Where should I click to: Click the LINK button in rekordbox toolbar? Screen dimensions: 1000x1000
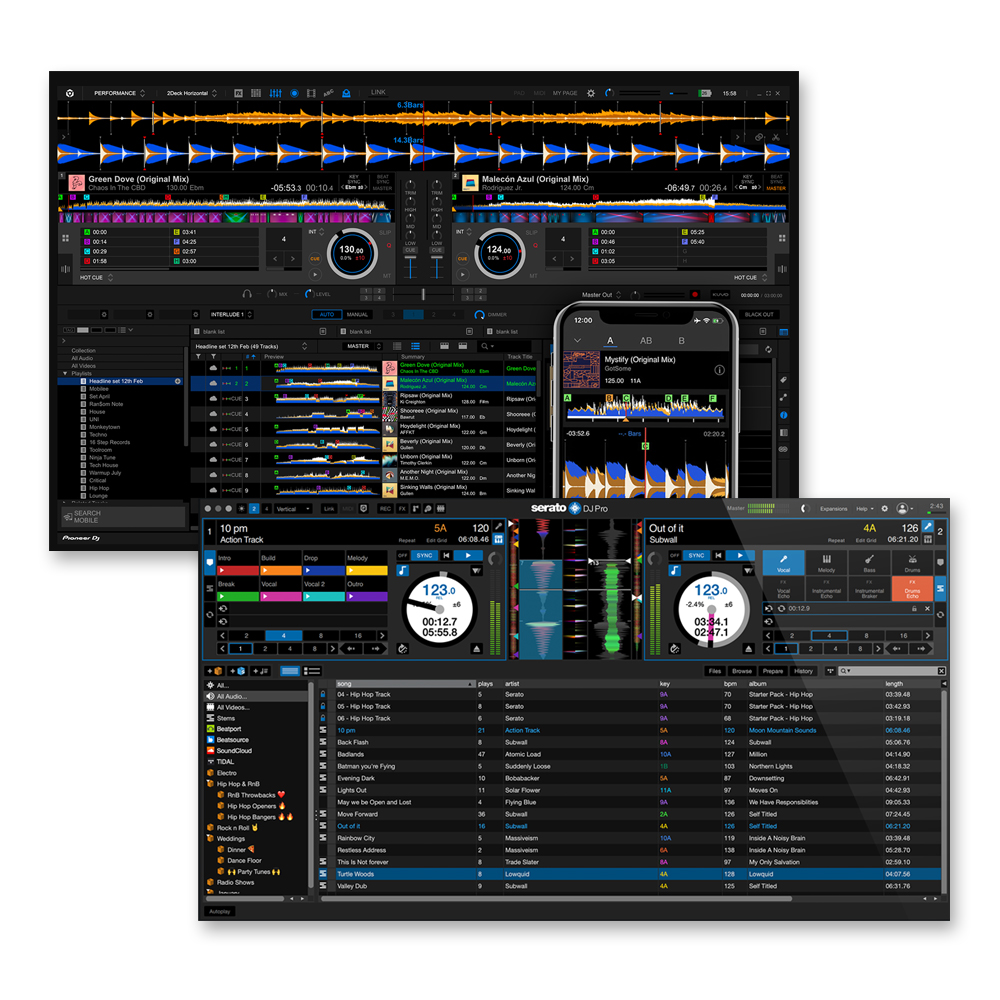[378, 92]
